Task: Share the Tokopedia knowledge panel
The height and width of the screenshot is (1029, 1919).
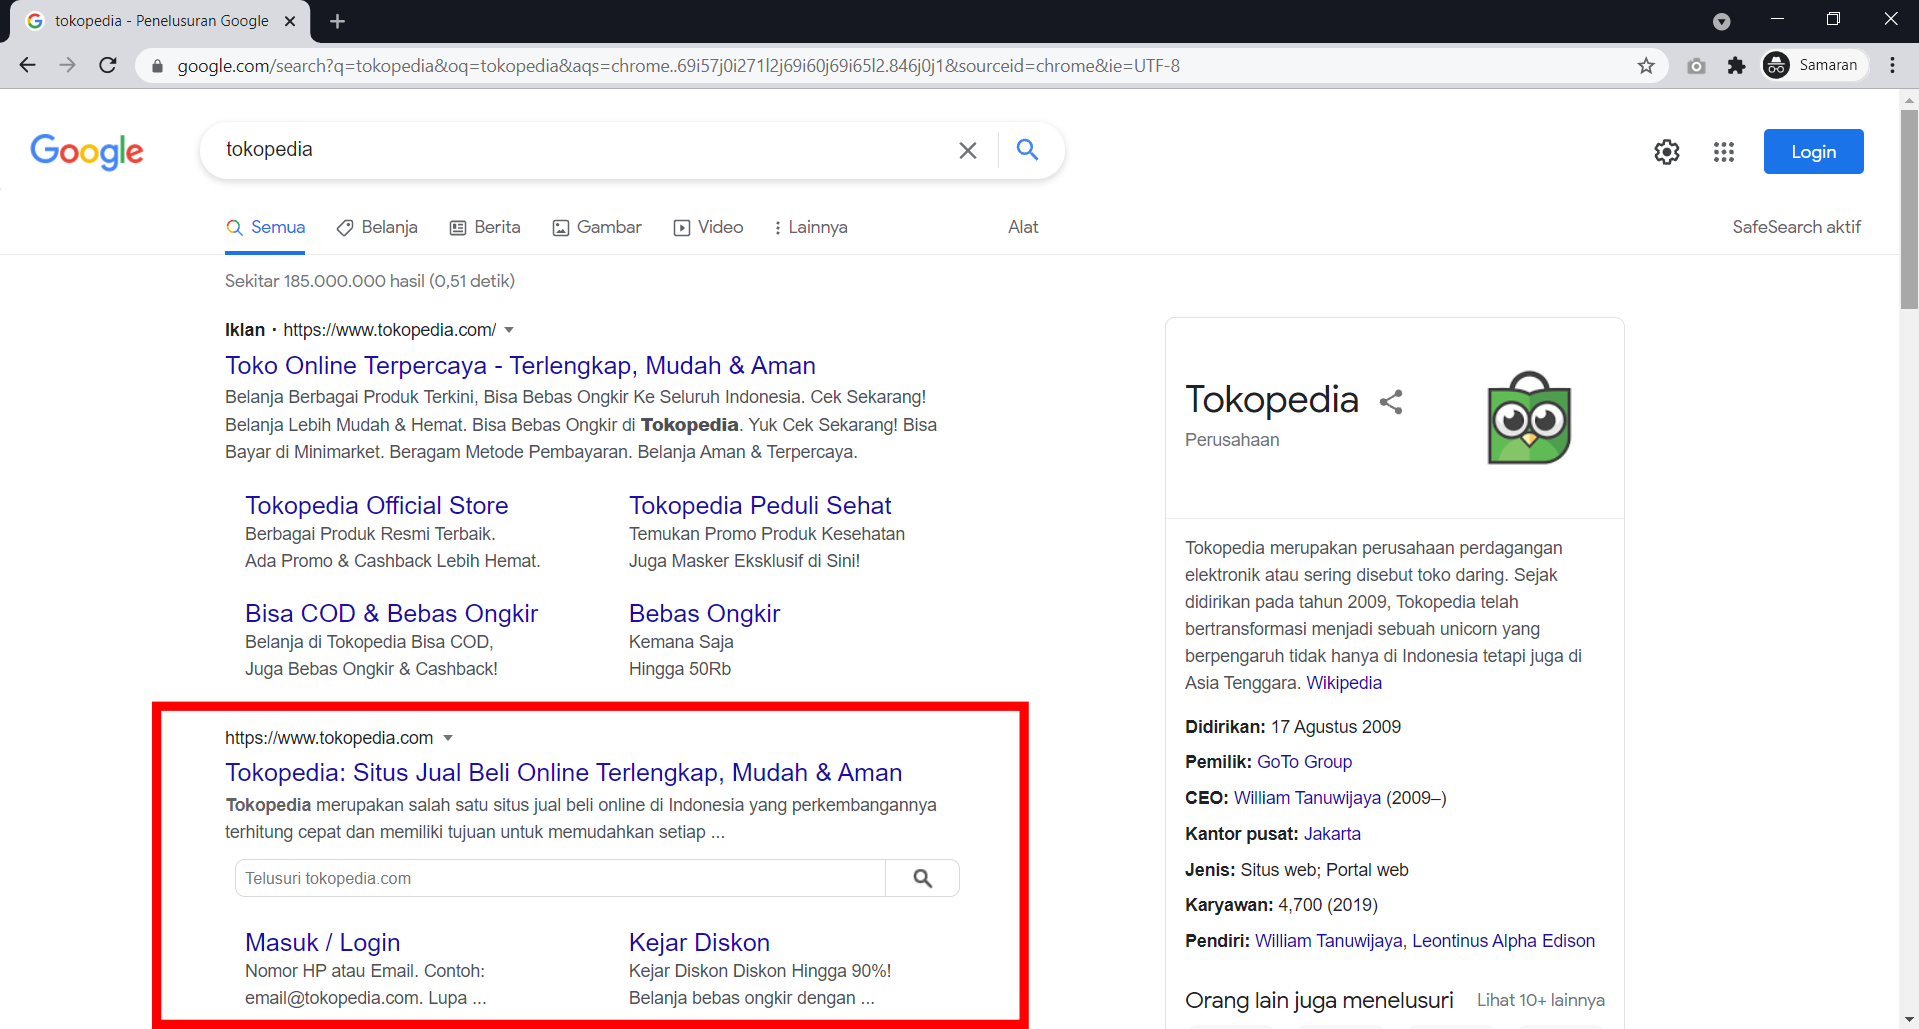Action: (1391, 402)
